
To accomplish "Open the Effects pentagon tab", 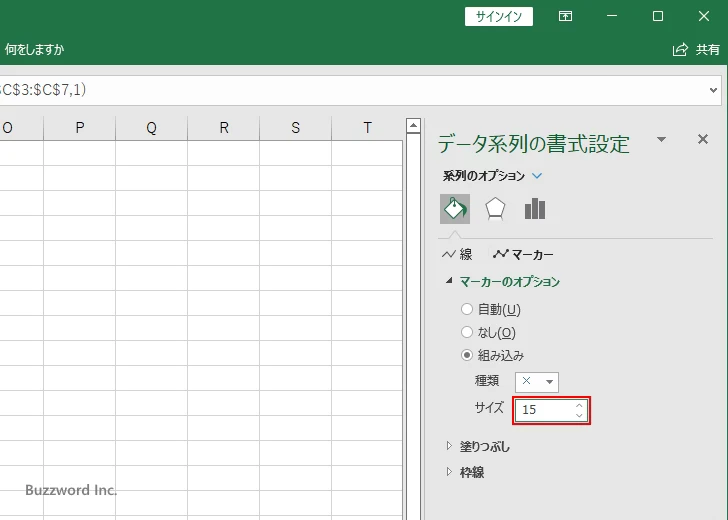I will click(x=495, y=209).
